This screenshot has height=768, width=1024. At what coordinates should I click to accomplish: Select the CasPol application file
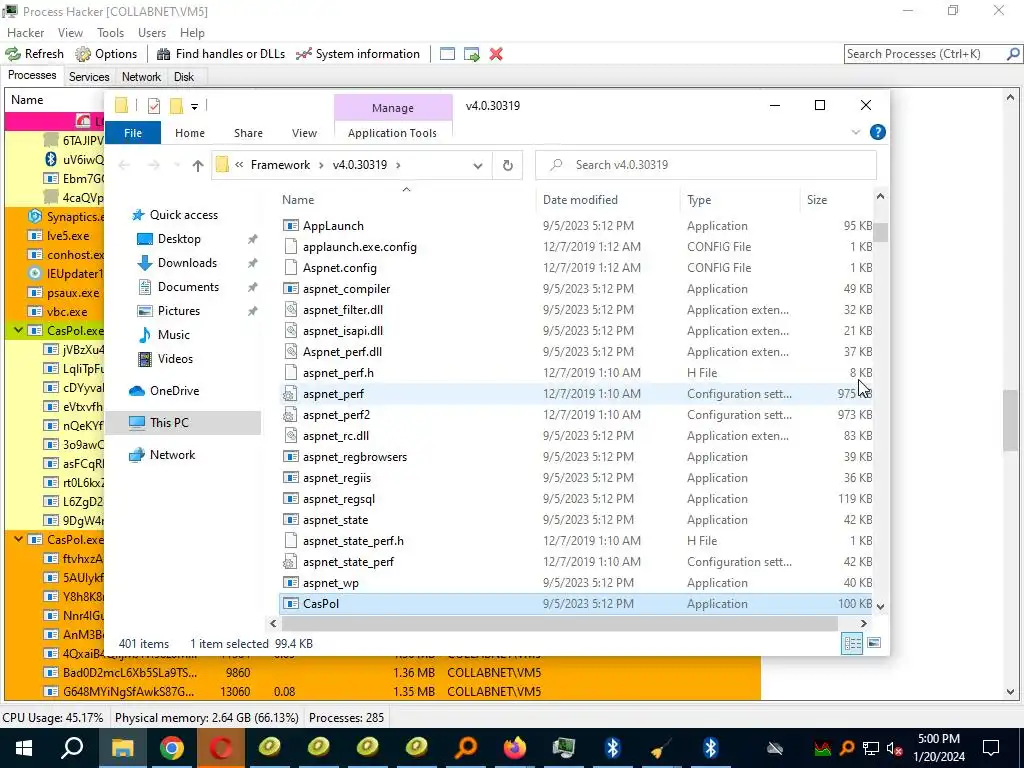tap(577, 603)
